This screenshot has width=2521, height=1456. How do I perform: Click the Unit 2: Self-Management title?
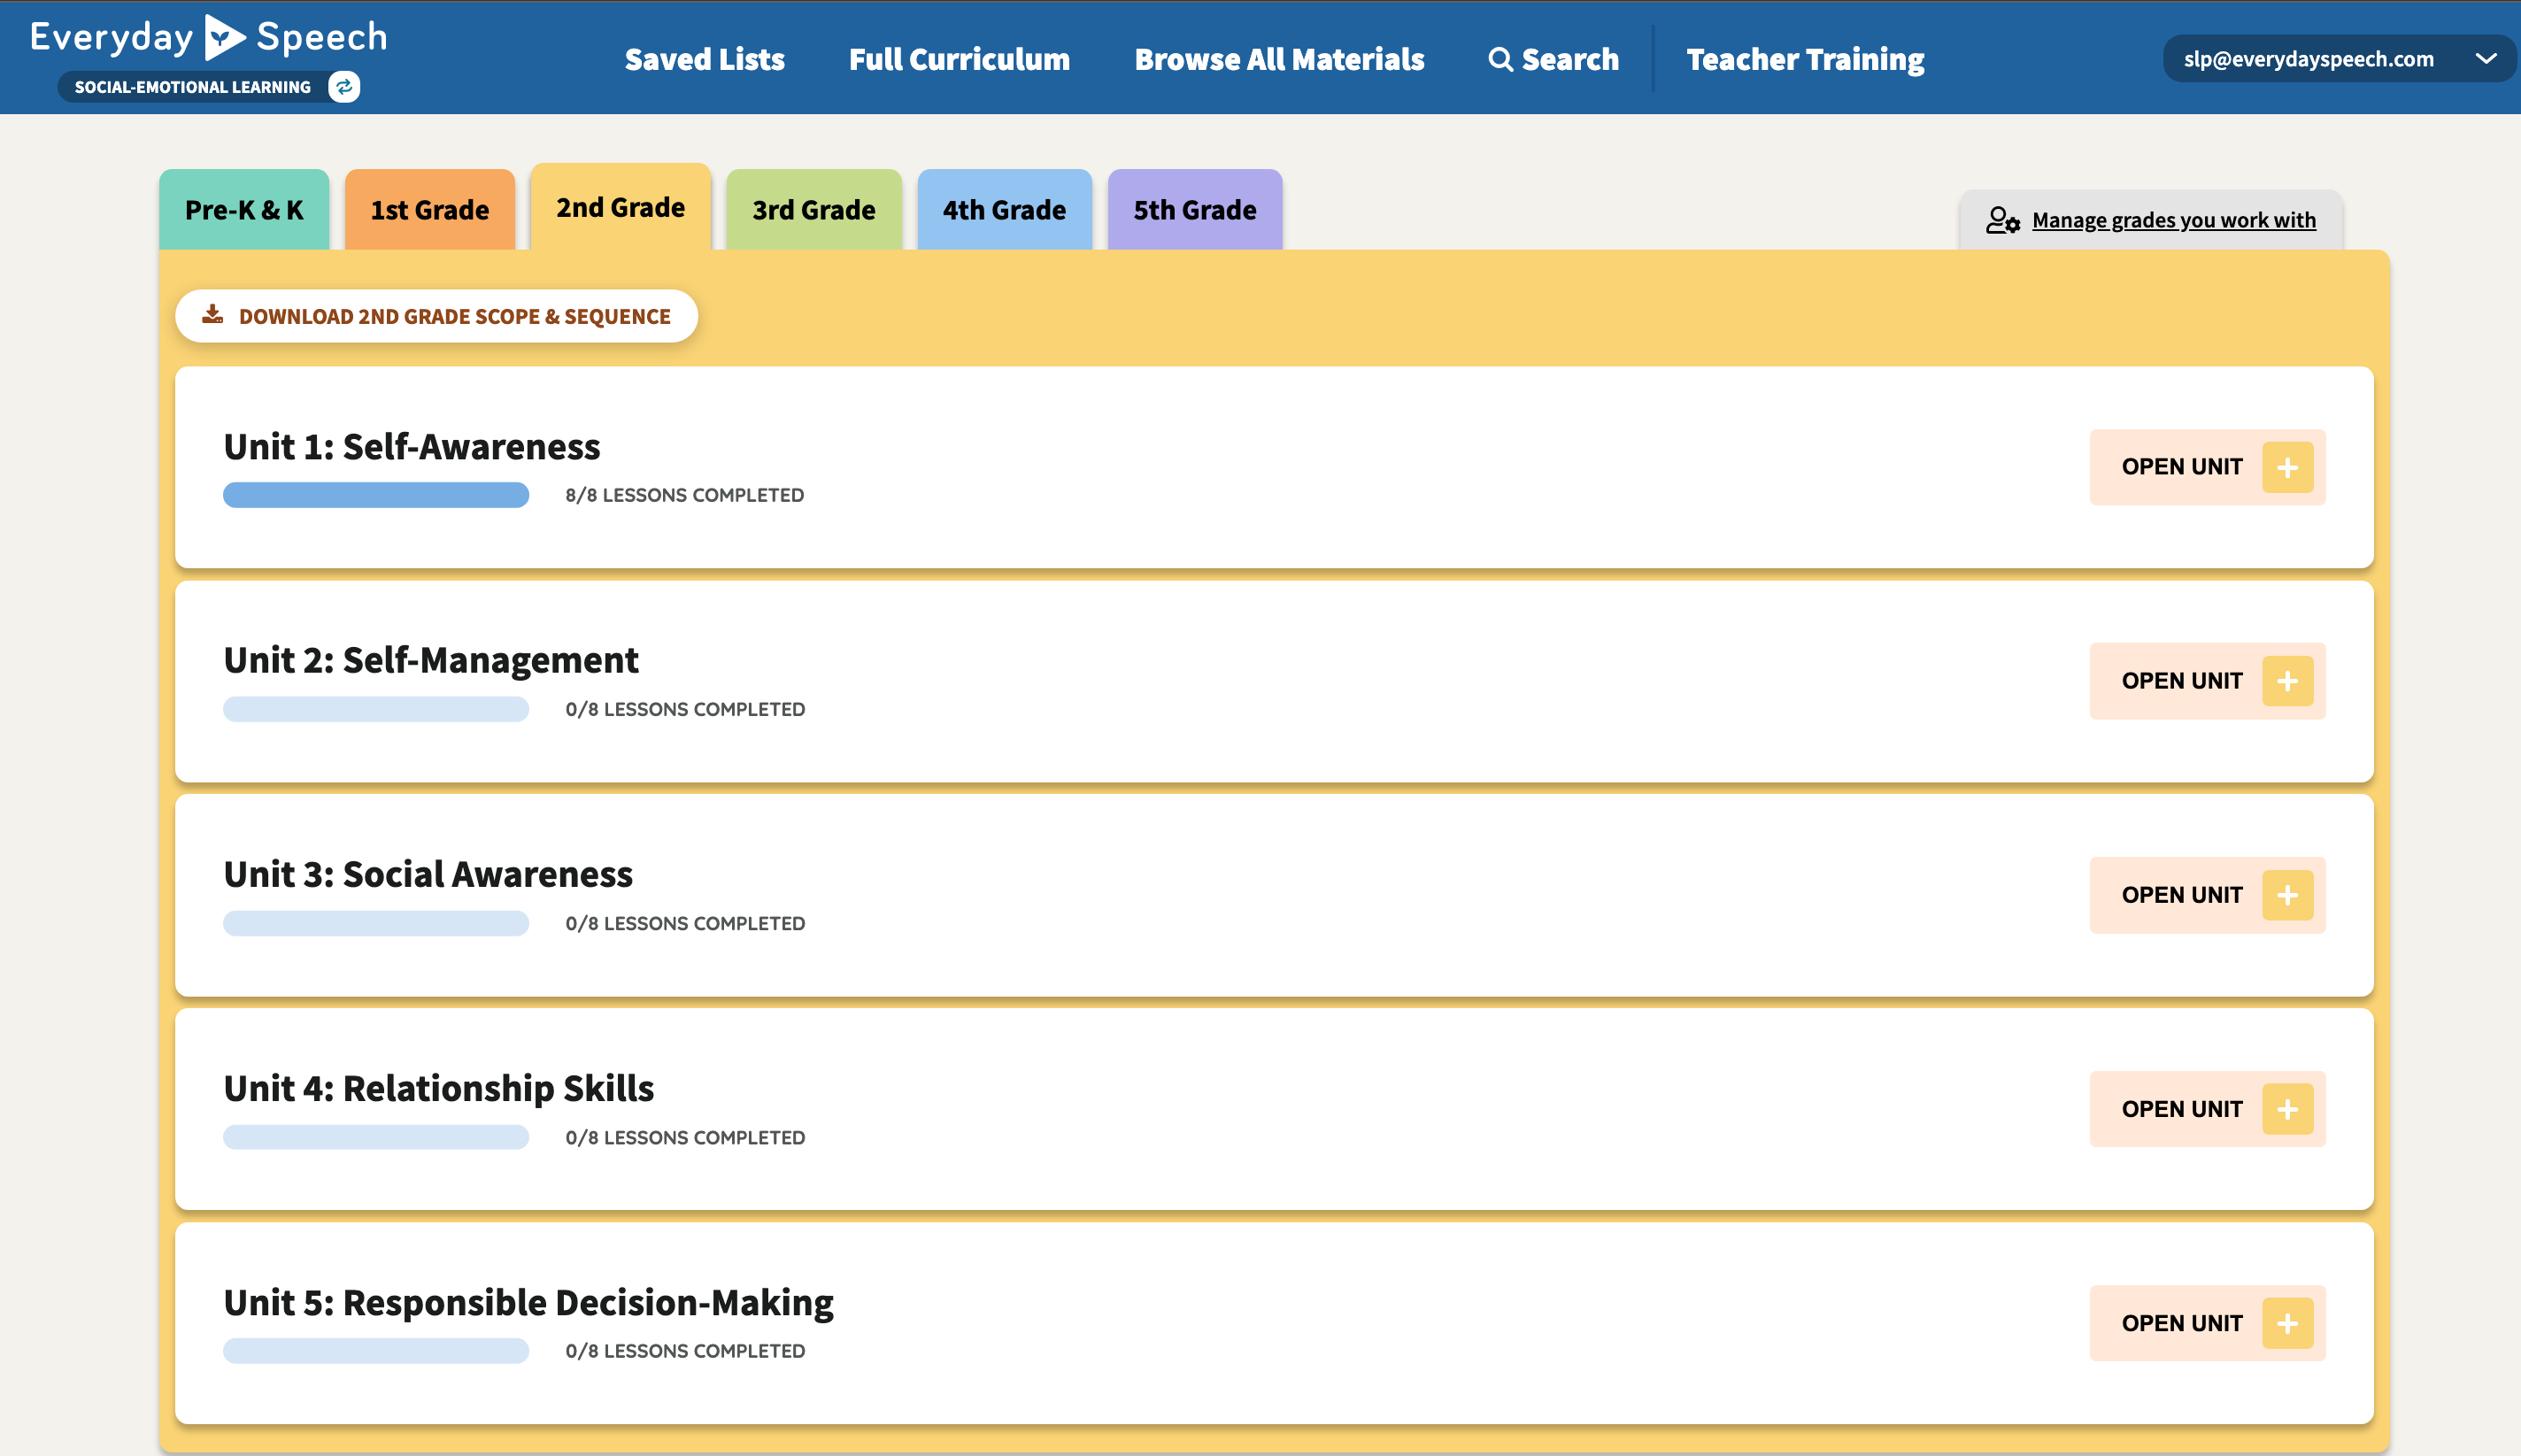431,660
